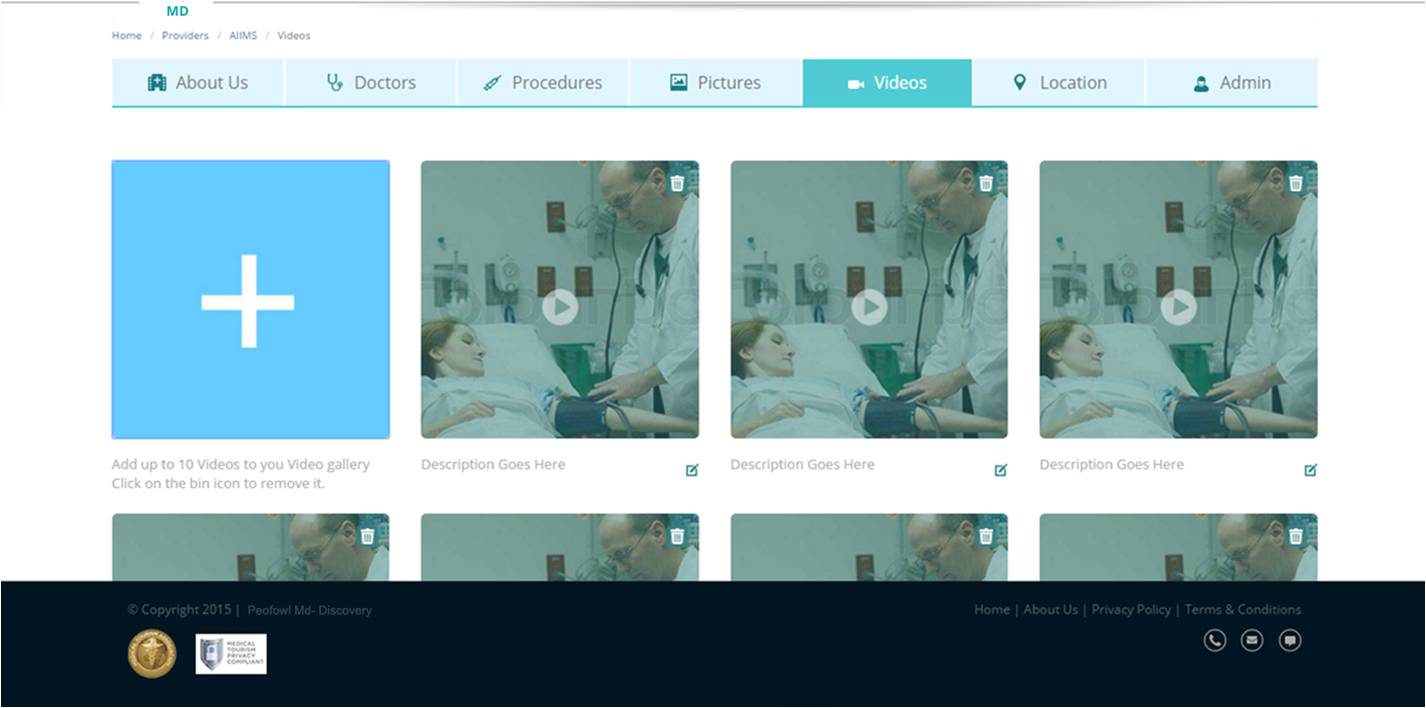Click the bin icon on the top row's second video
This screenshot has height=708, width=1426.
pyautogui.click(x=986, y=183)
